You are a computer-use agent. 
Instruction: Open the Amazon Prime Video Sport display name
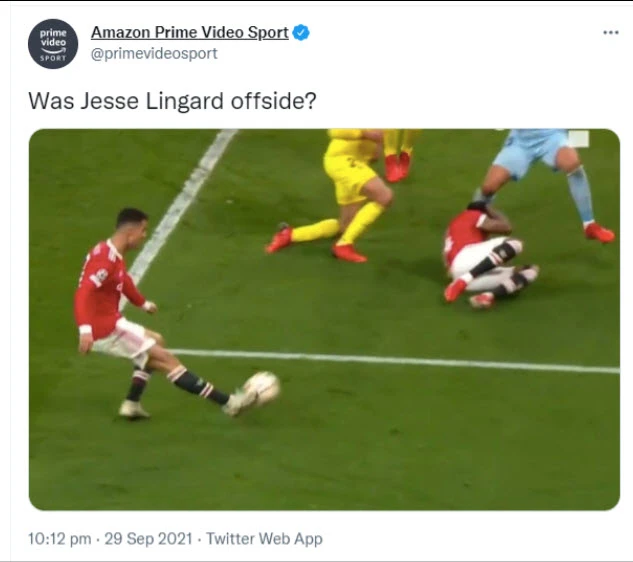point(190,33)
